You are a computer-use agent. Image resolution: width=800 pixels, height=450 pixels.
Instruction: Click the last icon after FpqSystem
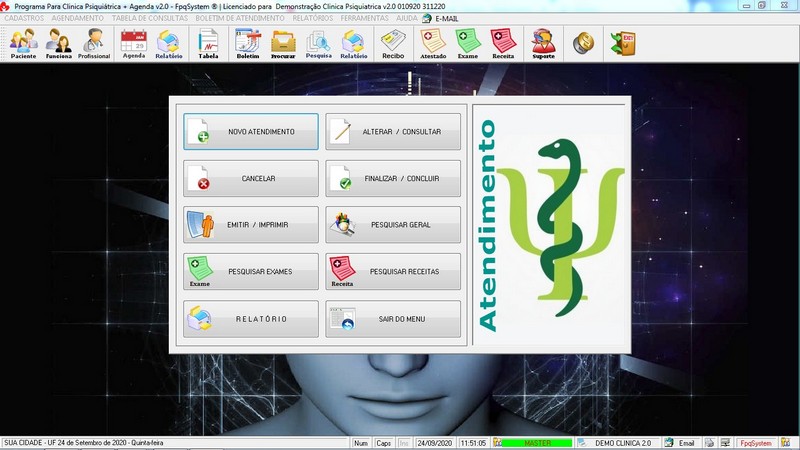pyautogui.click(x=785, y=443)
